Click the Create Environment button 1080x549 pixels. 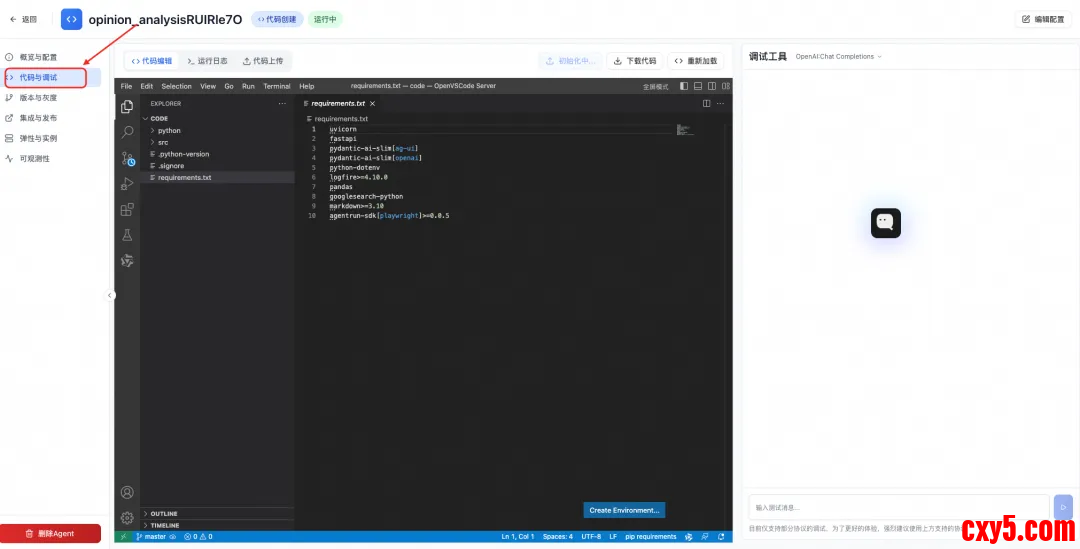pyautogui.click(x=624, y=510)
